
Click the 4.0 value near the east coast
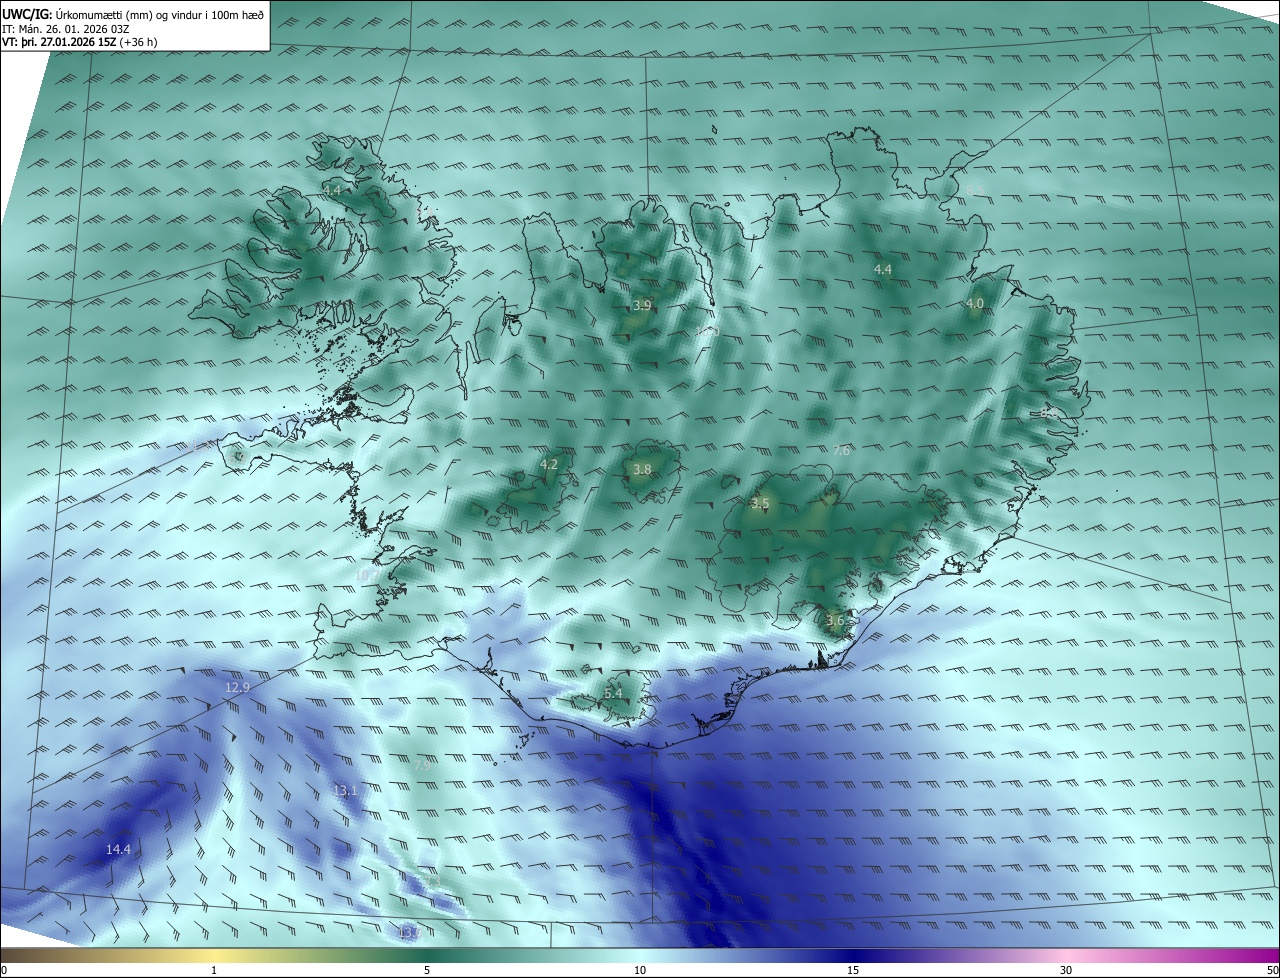pyautogui.click(x=975, y=304)
